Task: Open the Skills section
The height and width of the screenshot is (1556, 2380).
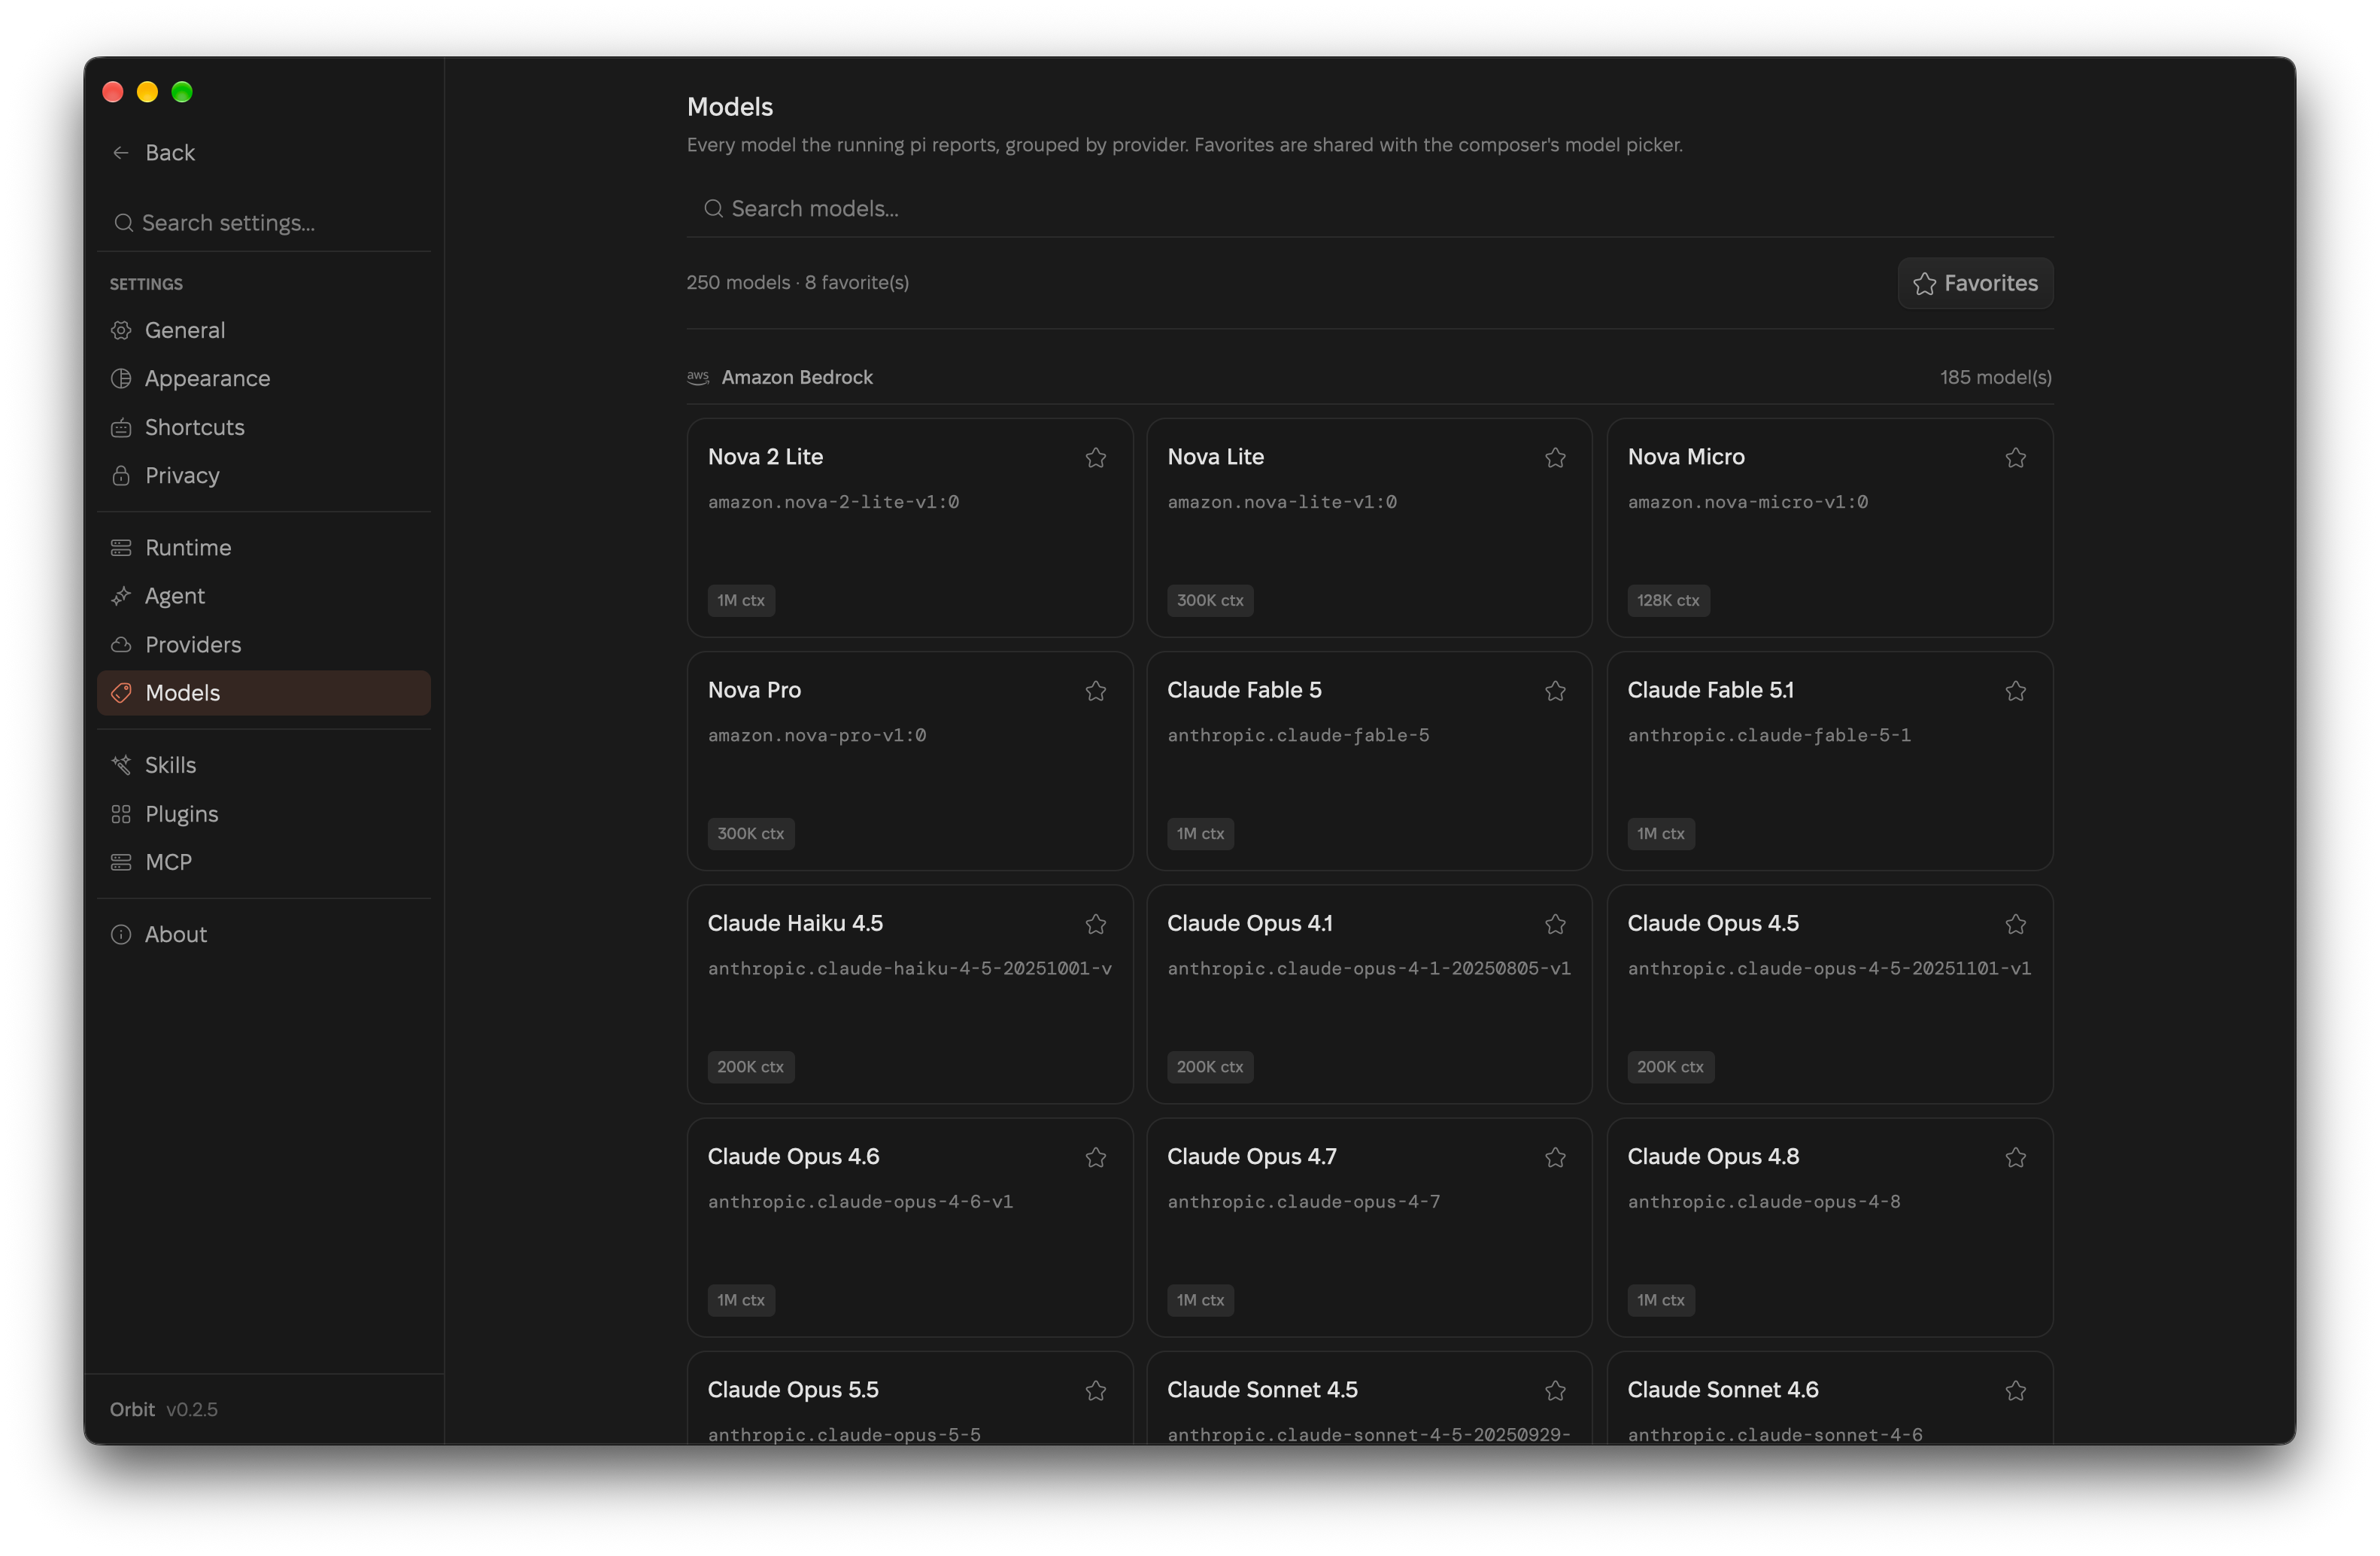Action: [x=264, y=765]
